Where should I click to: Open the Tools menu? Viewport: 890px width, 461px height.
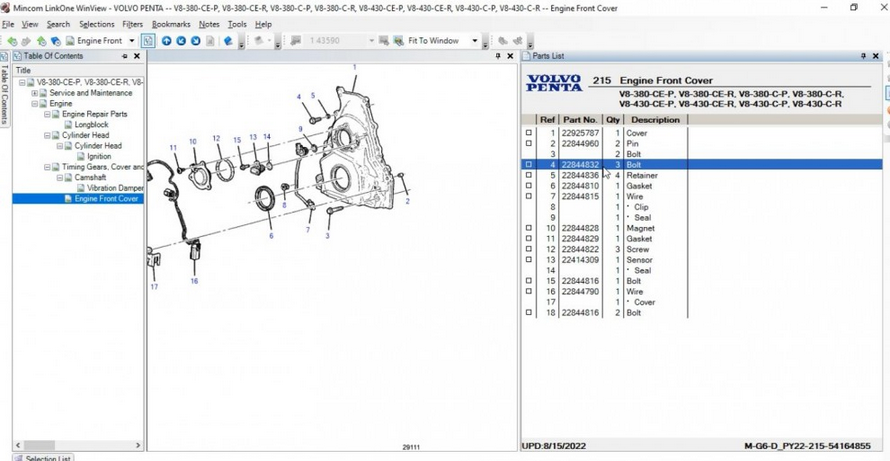(x=237, y=24)
